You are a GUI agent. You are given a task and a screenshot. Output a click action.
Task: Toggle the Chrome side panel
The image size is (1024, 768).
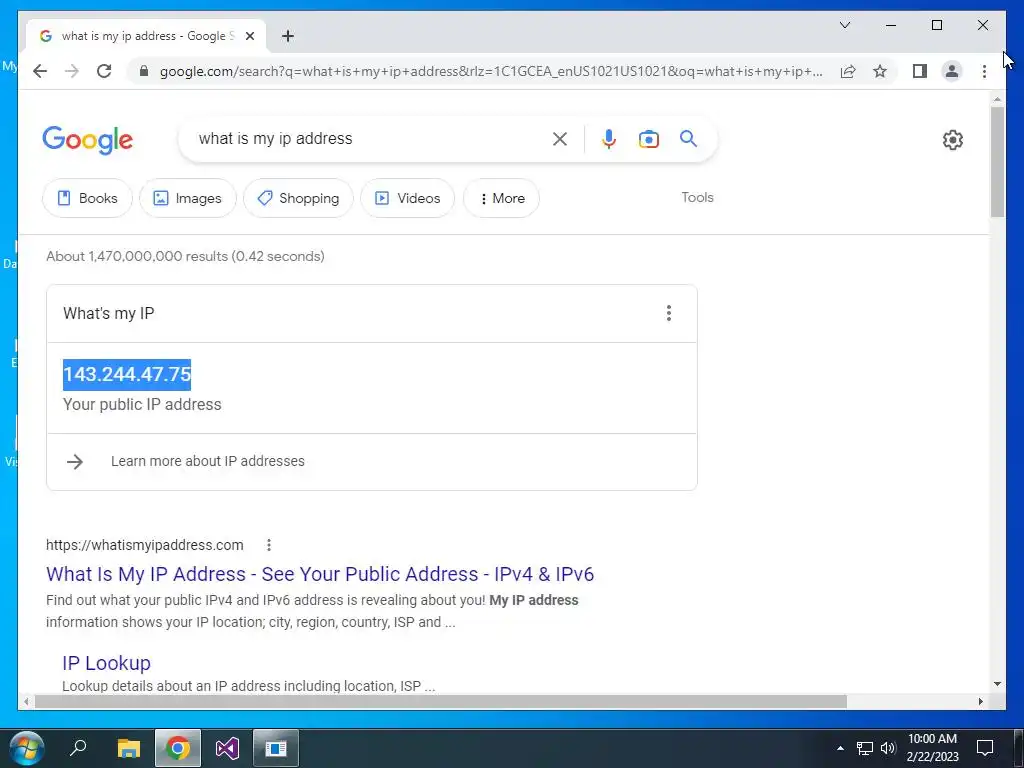tap(920, 71)
